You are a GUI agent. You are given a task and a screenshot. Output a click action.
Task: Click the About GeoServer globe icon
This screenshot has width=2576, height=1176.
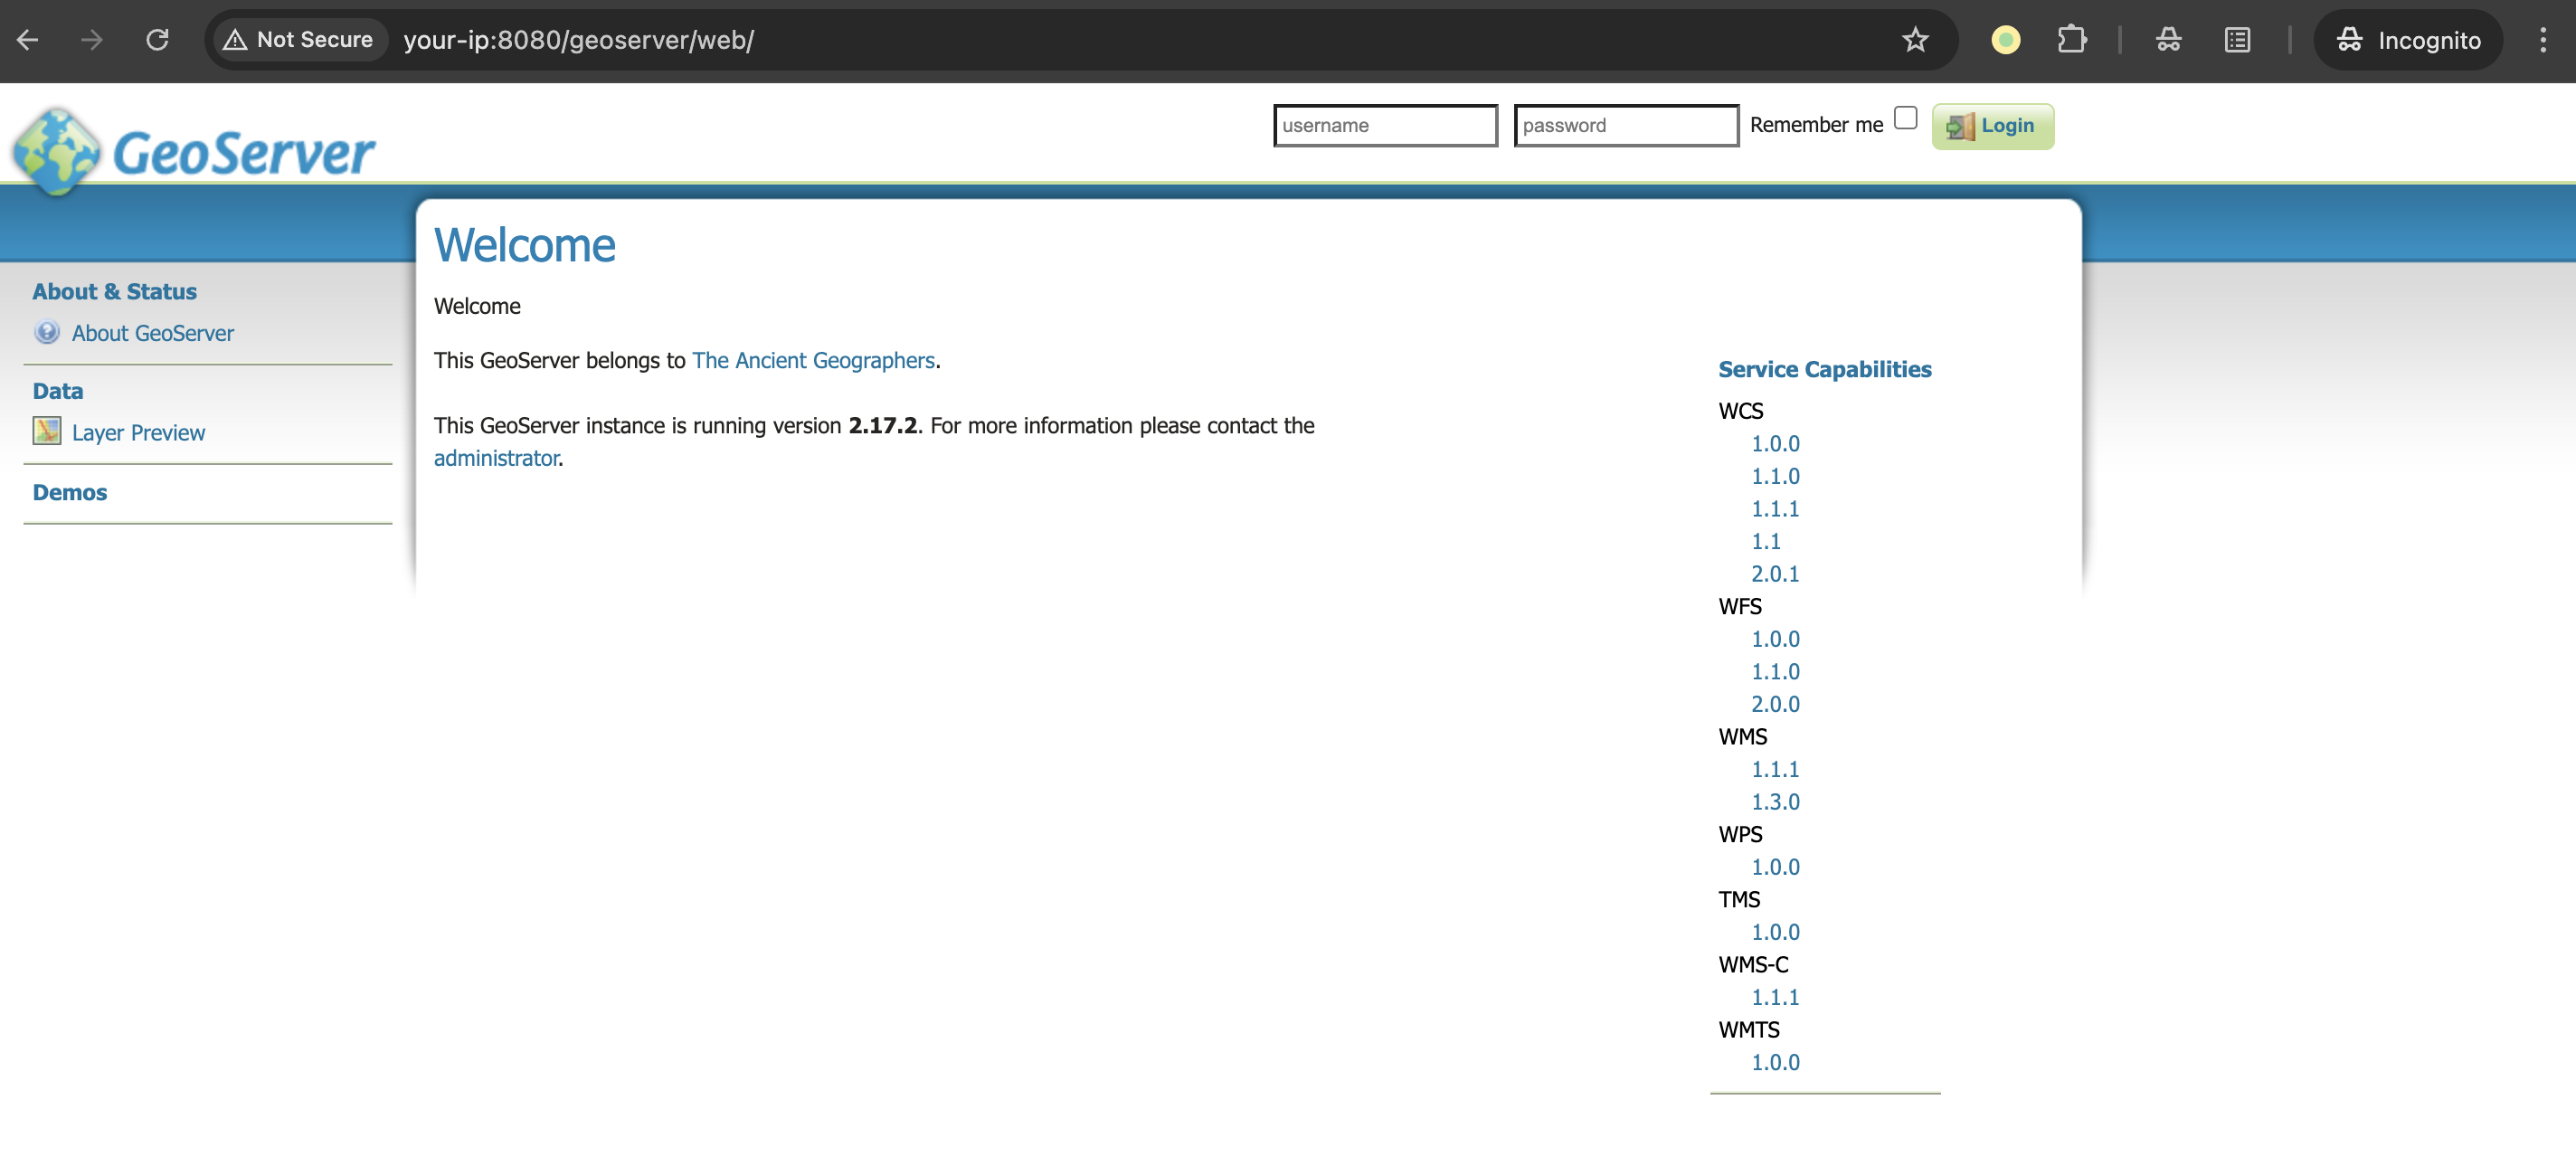pos(47,332)
